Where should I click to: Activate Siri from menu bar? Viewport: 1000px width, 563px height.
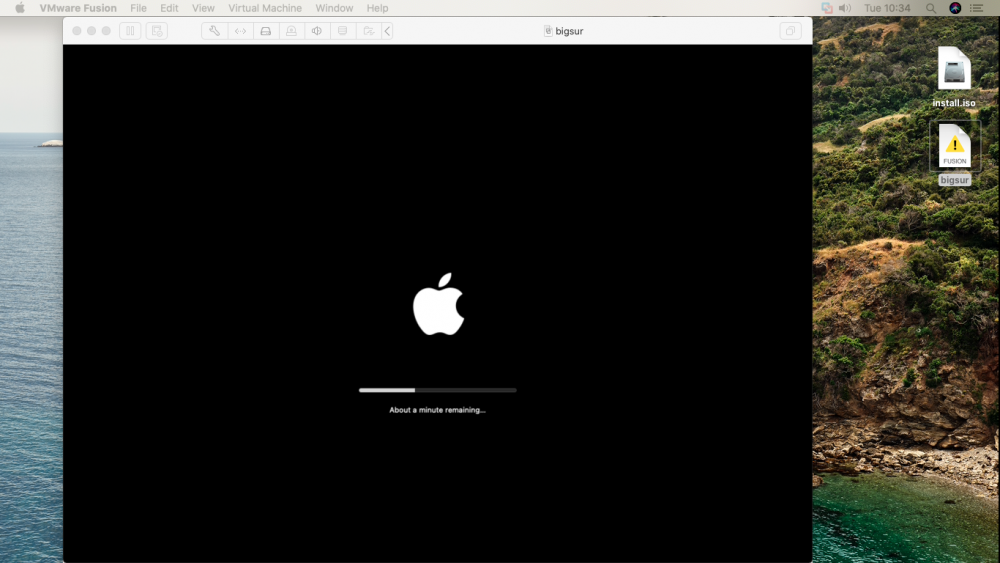coord(955,8)
